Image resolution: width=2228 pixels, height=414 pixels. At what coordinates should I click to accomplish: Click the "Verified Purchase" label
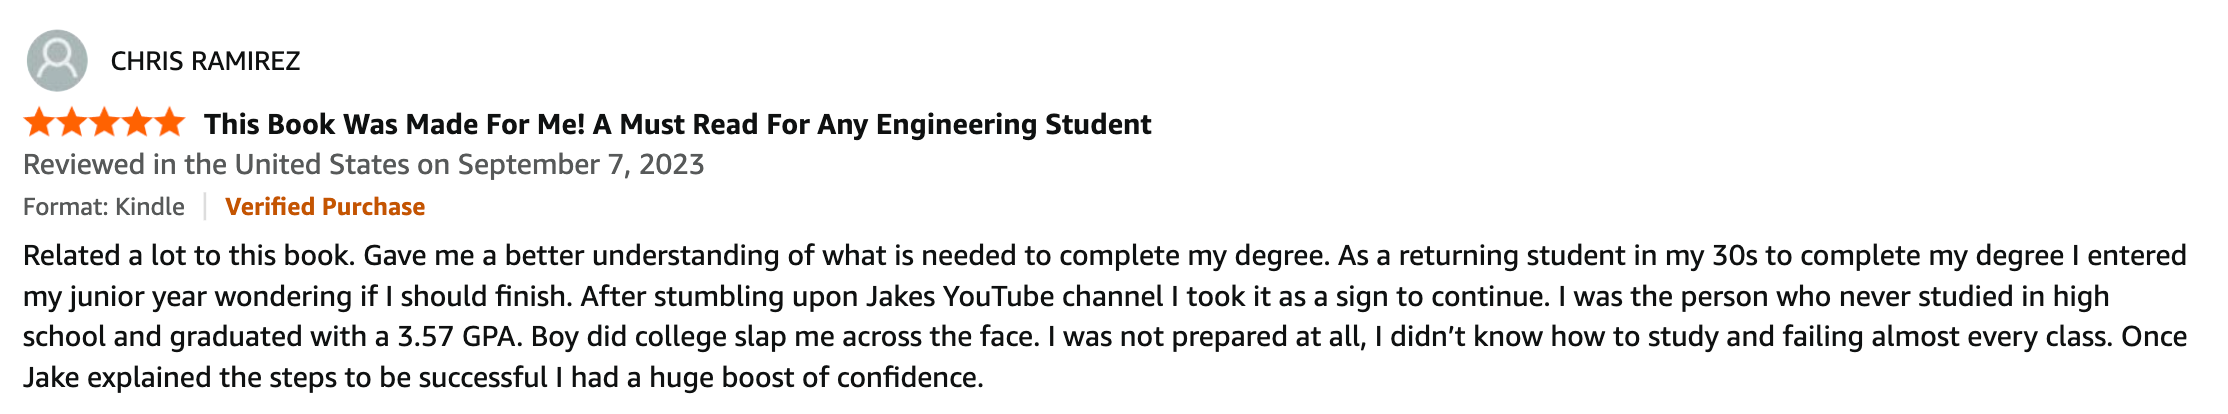[x=325, y=207]
